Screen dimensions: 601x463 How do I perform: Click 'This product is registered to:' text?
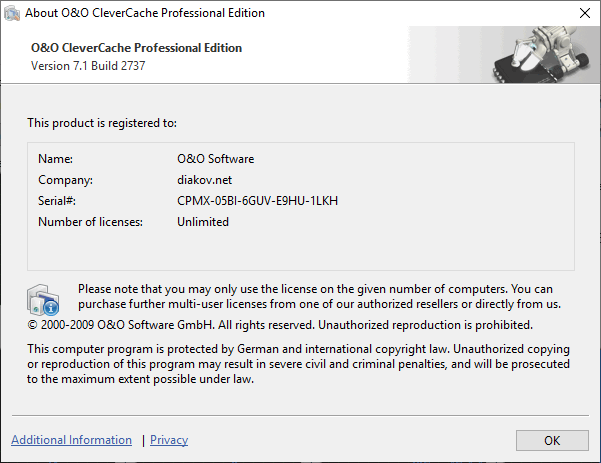102,123
